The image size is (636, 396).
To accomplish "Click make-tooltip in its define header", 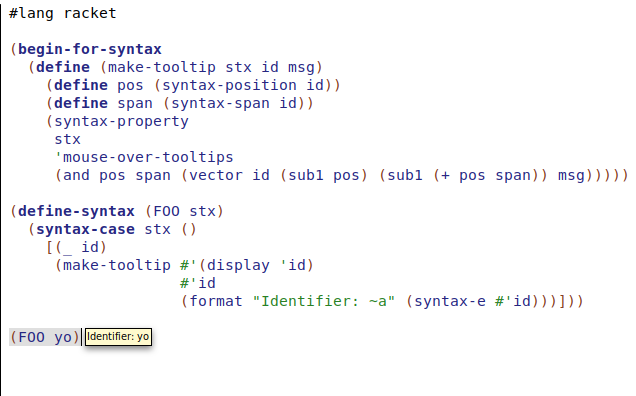I will [x=162, y=67].
